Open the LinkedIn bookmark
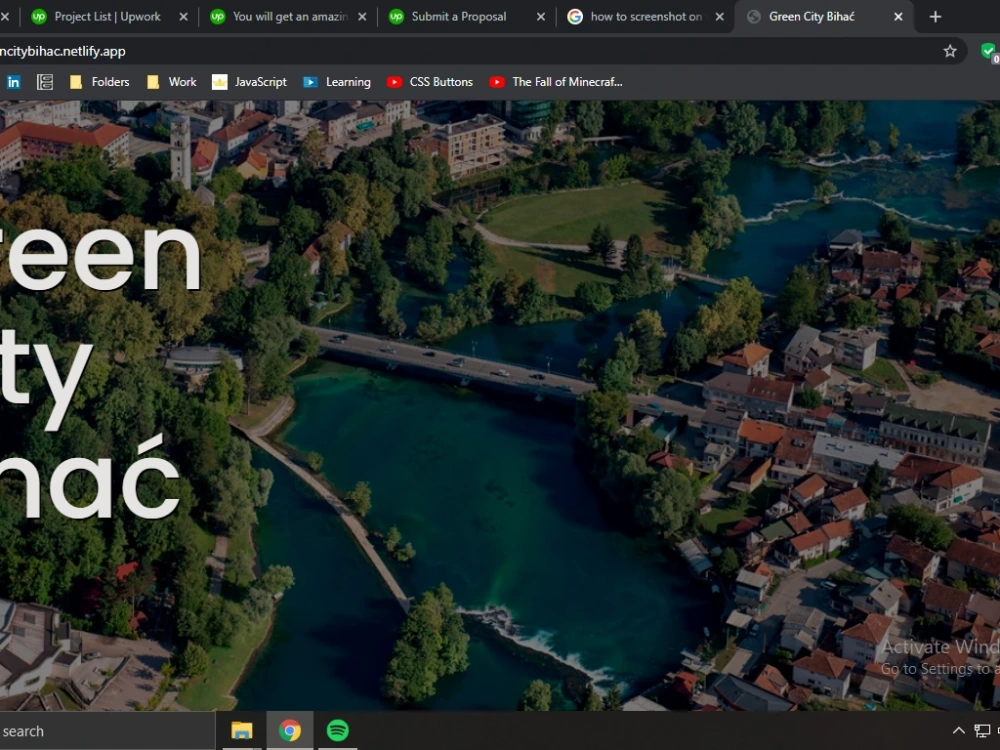Screen dimensions: 1000x750 click(x=13, y=82)
